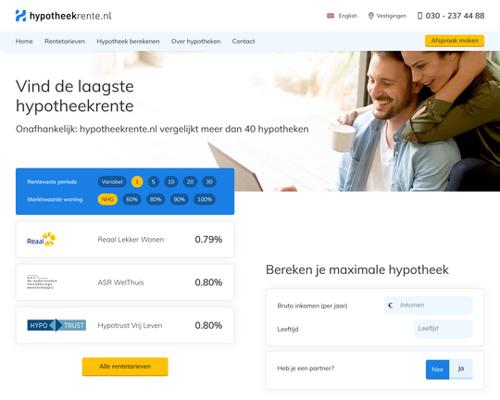500x400 pixels.
Task: Click the Afspraak maken button
Action: 455,41
